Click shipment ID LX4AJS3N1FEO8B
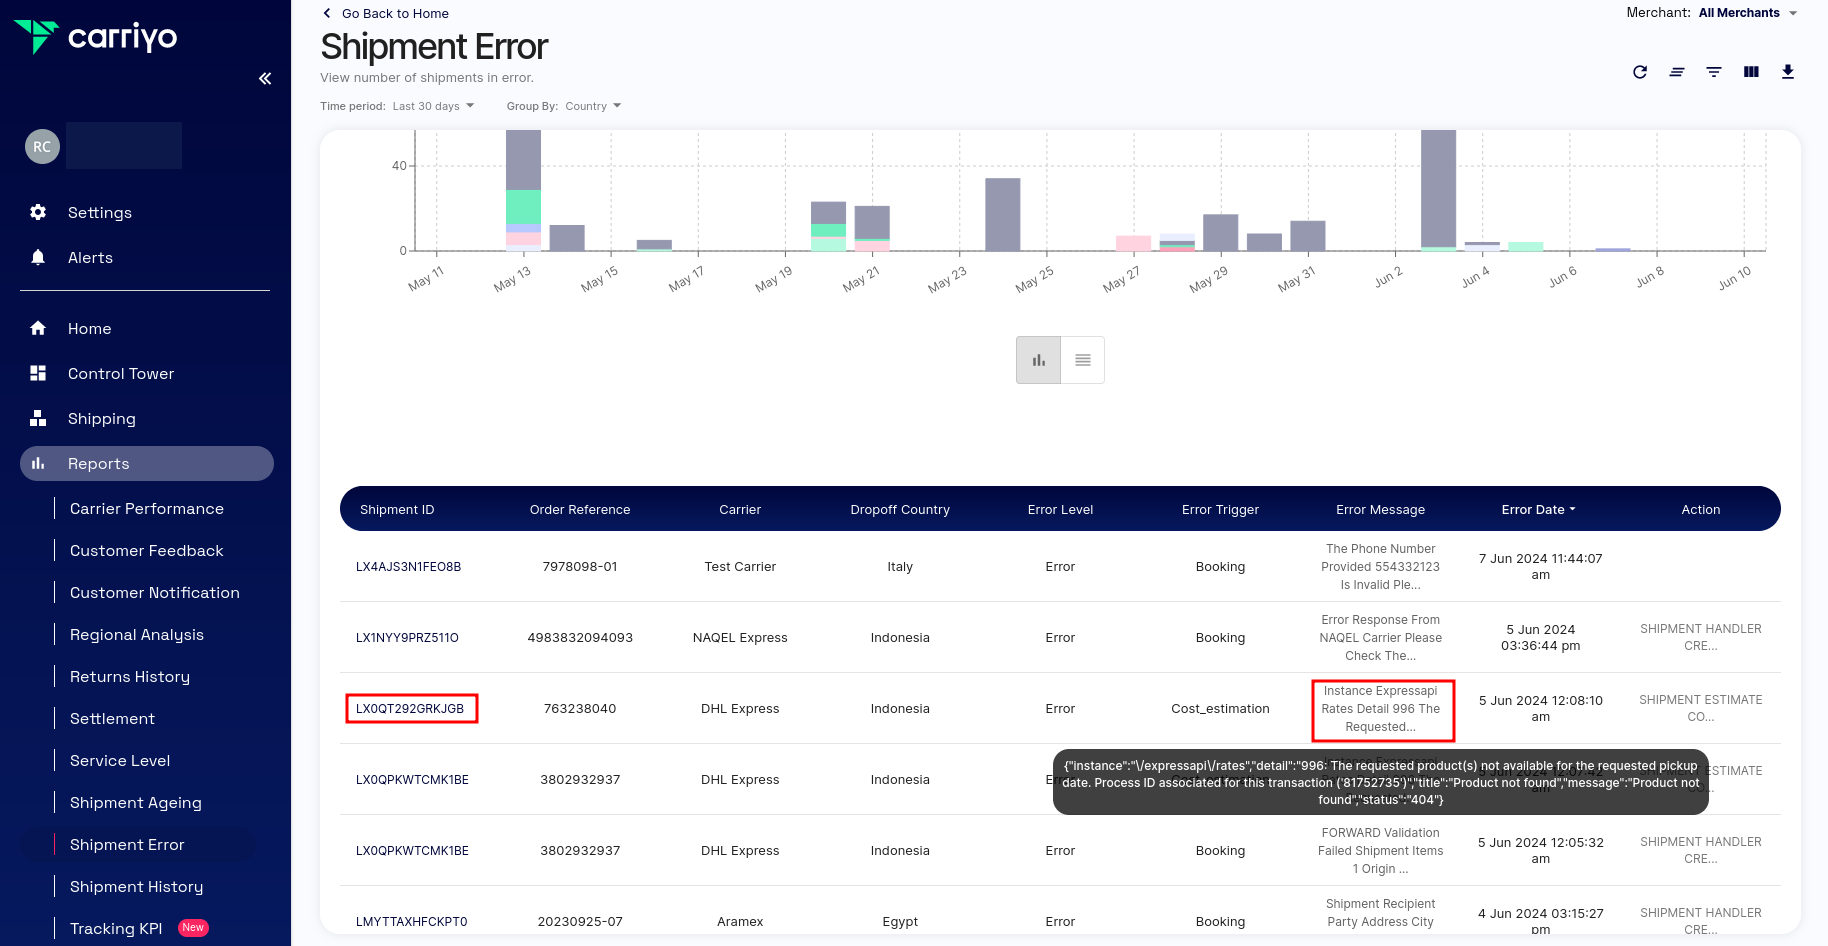This screenshot has width=1828, height=946. (409, 566)
